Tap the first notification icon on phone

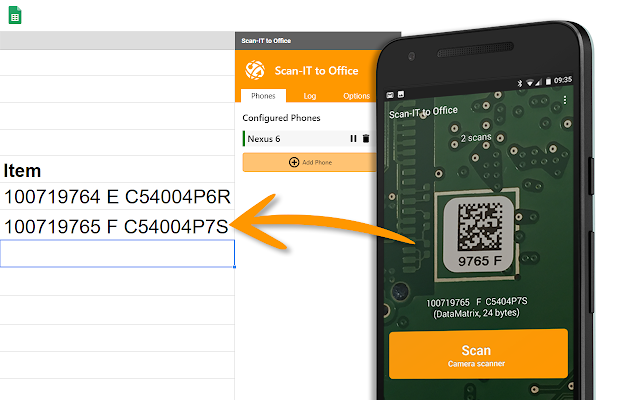coord(390,95)
